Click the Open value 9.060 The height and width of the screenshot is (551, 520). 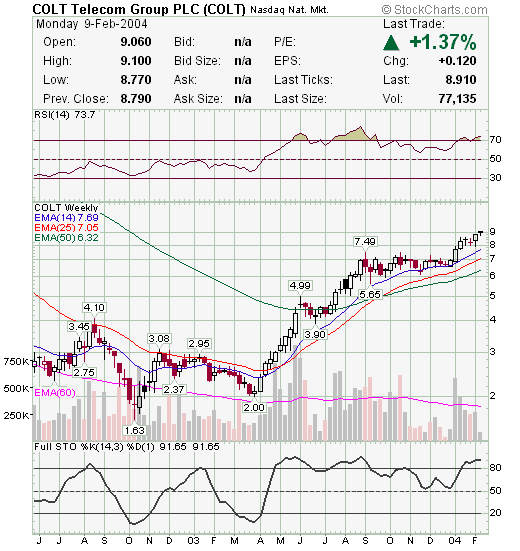pos(136,42)
